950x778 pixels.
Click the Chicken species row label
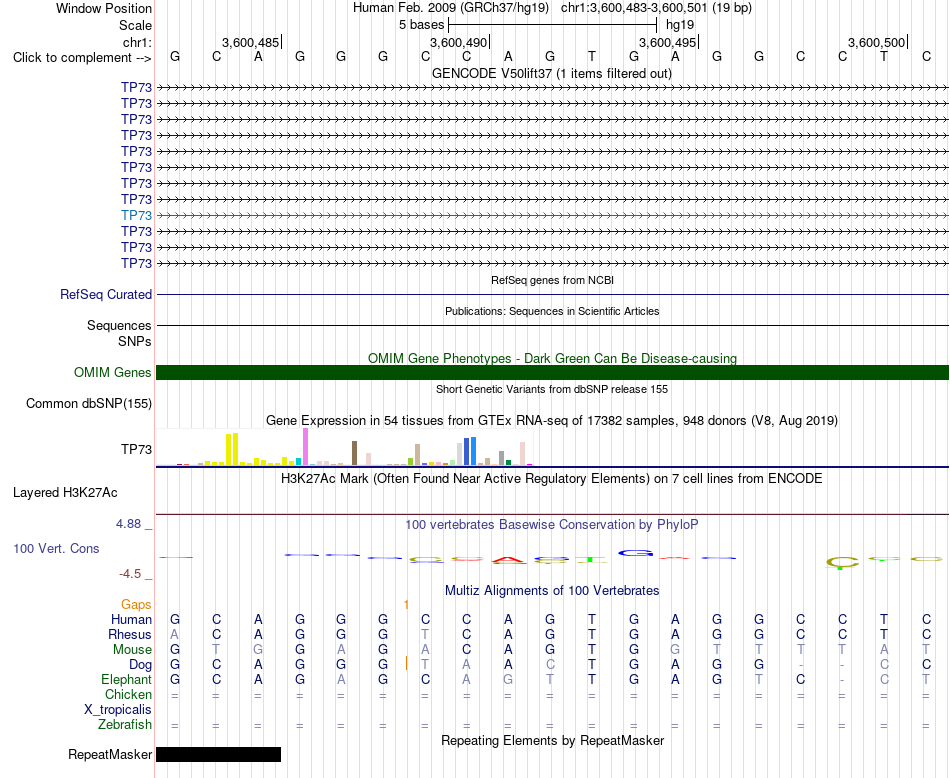point(128,694)
